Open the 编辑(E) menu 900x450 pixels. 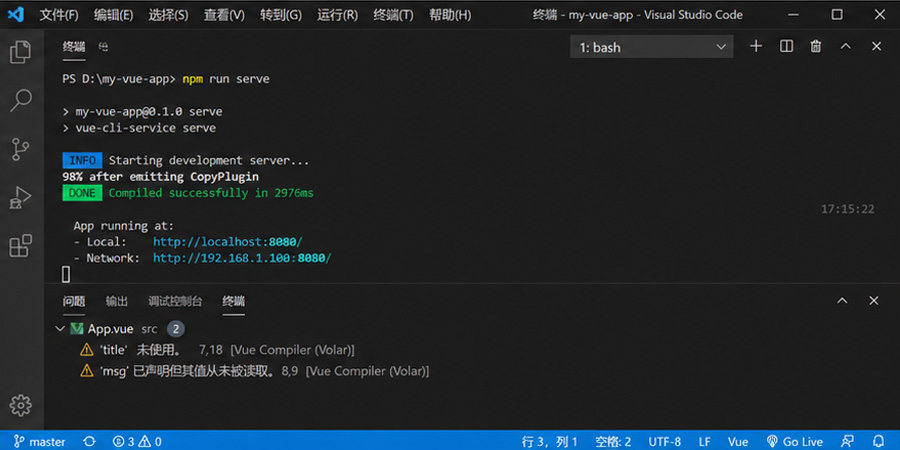(113, 15)
